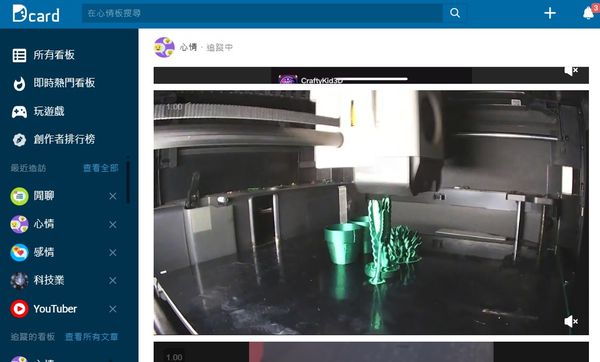Open the YouTuber board icon
Viewport: 600px width, 362px height.
tap(19, 309)
